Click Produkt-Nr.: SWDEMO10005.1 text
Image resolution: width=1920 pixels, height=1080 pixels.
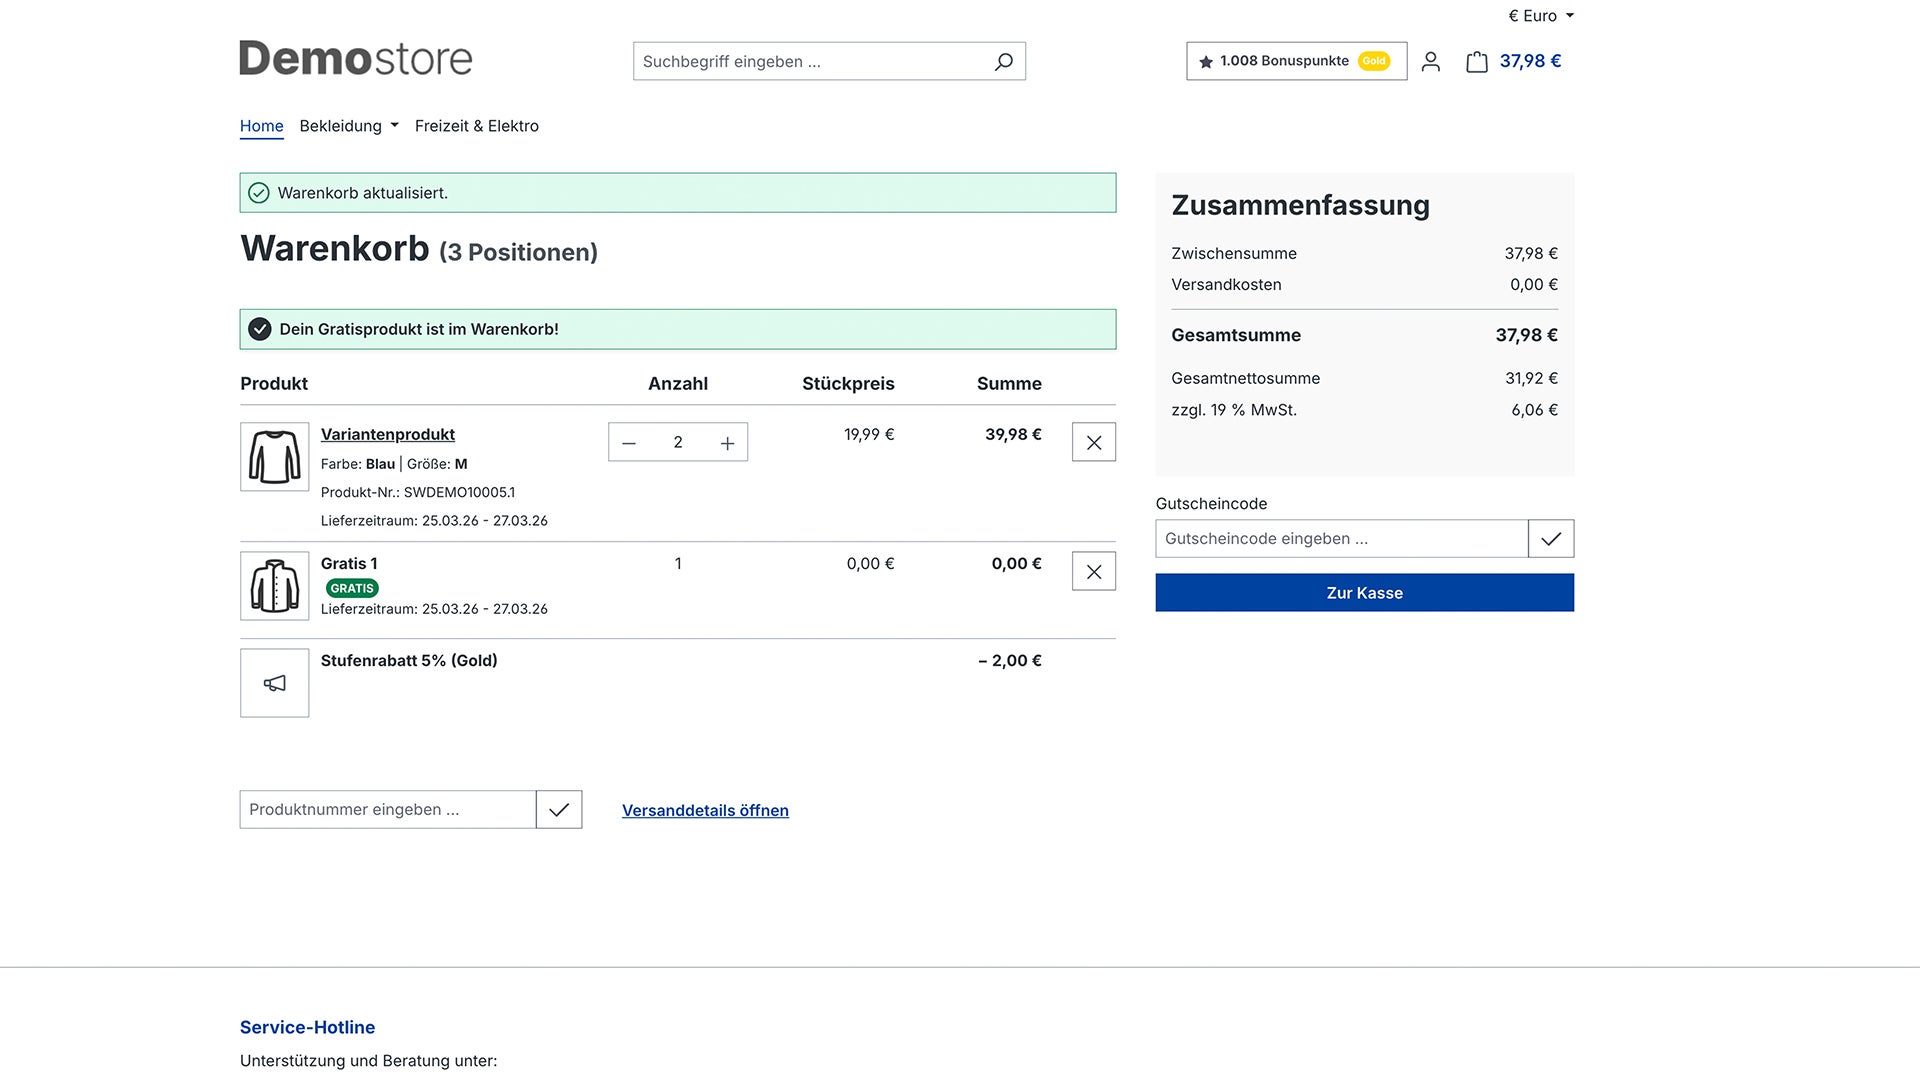(418, 492)
